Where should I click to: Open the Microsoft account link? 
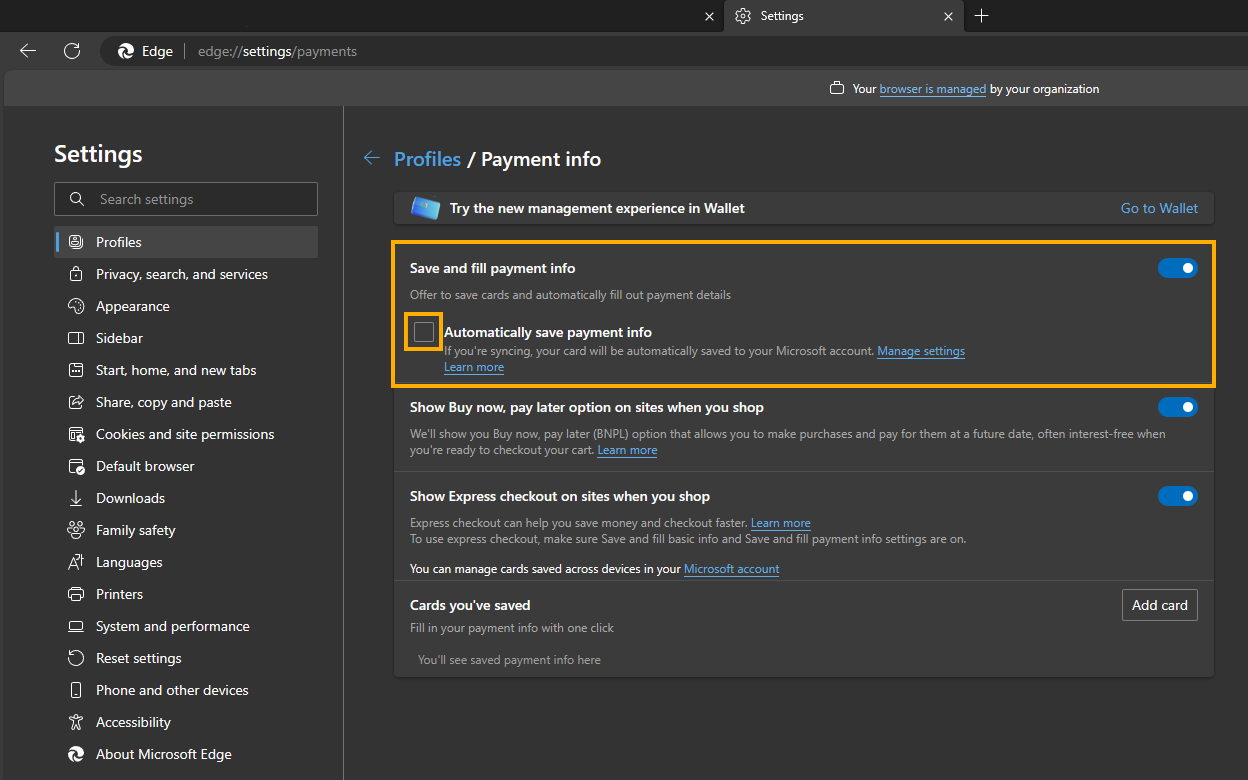(x=731, y=569)
